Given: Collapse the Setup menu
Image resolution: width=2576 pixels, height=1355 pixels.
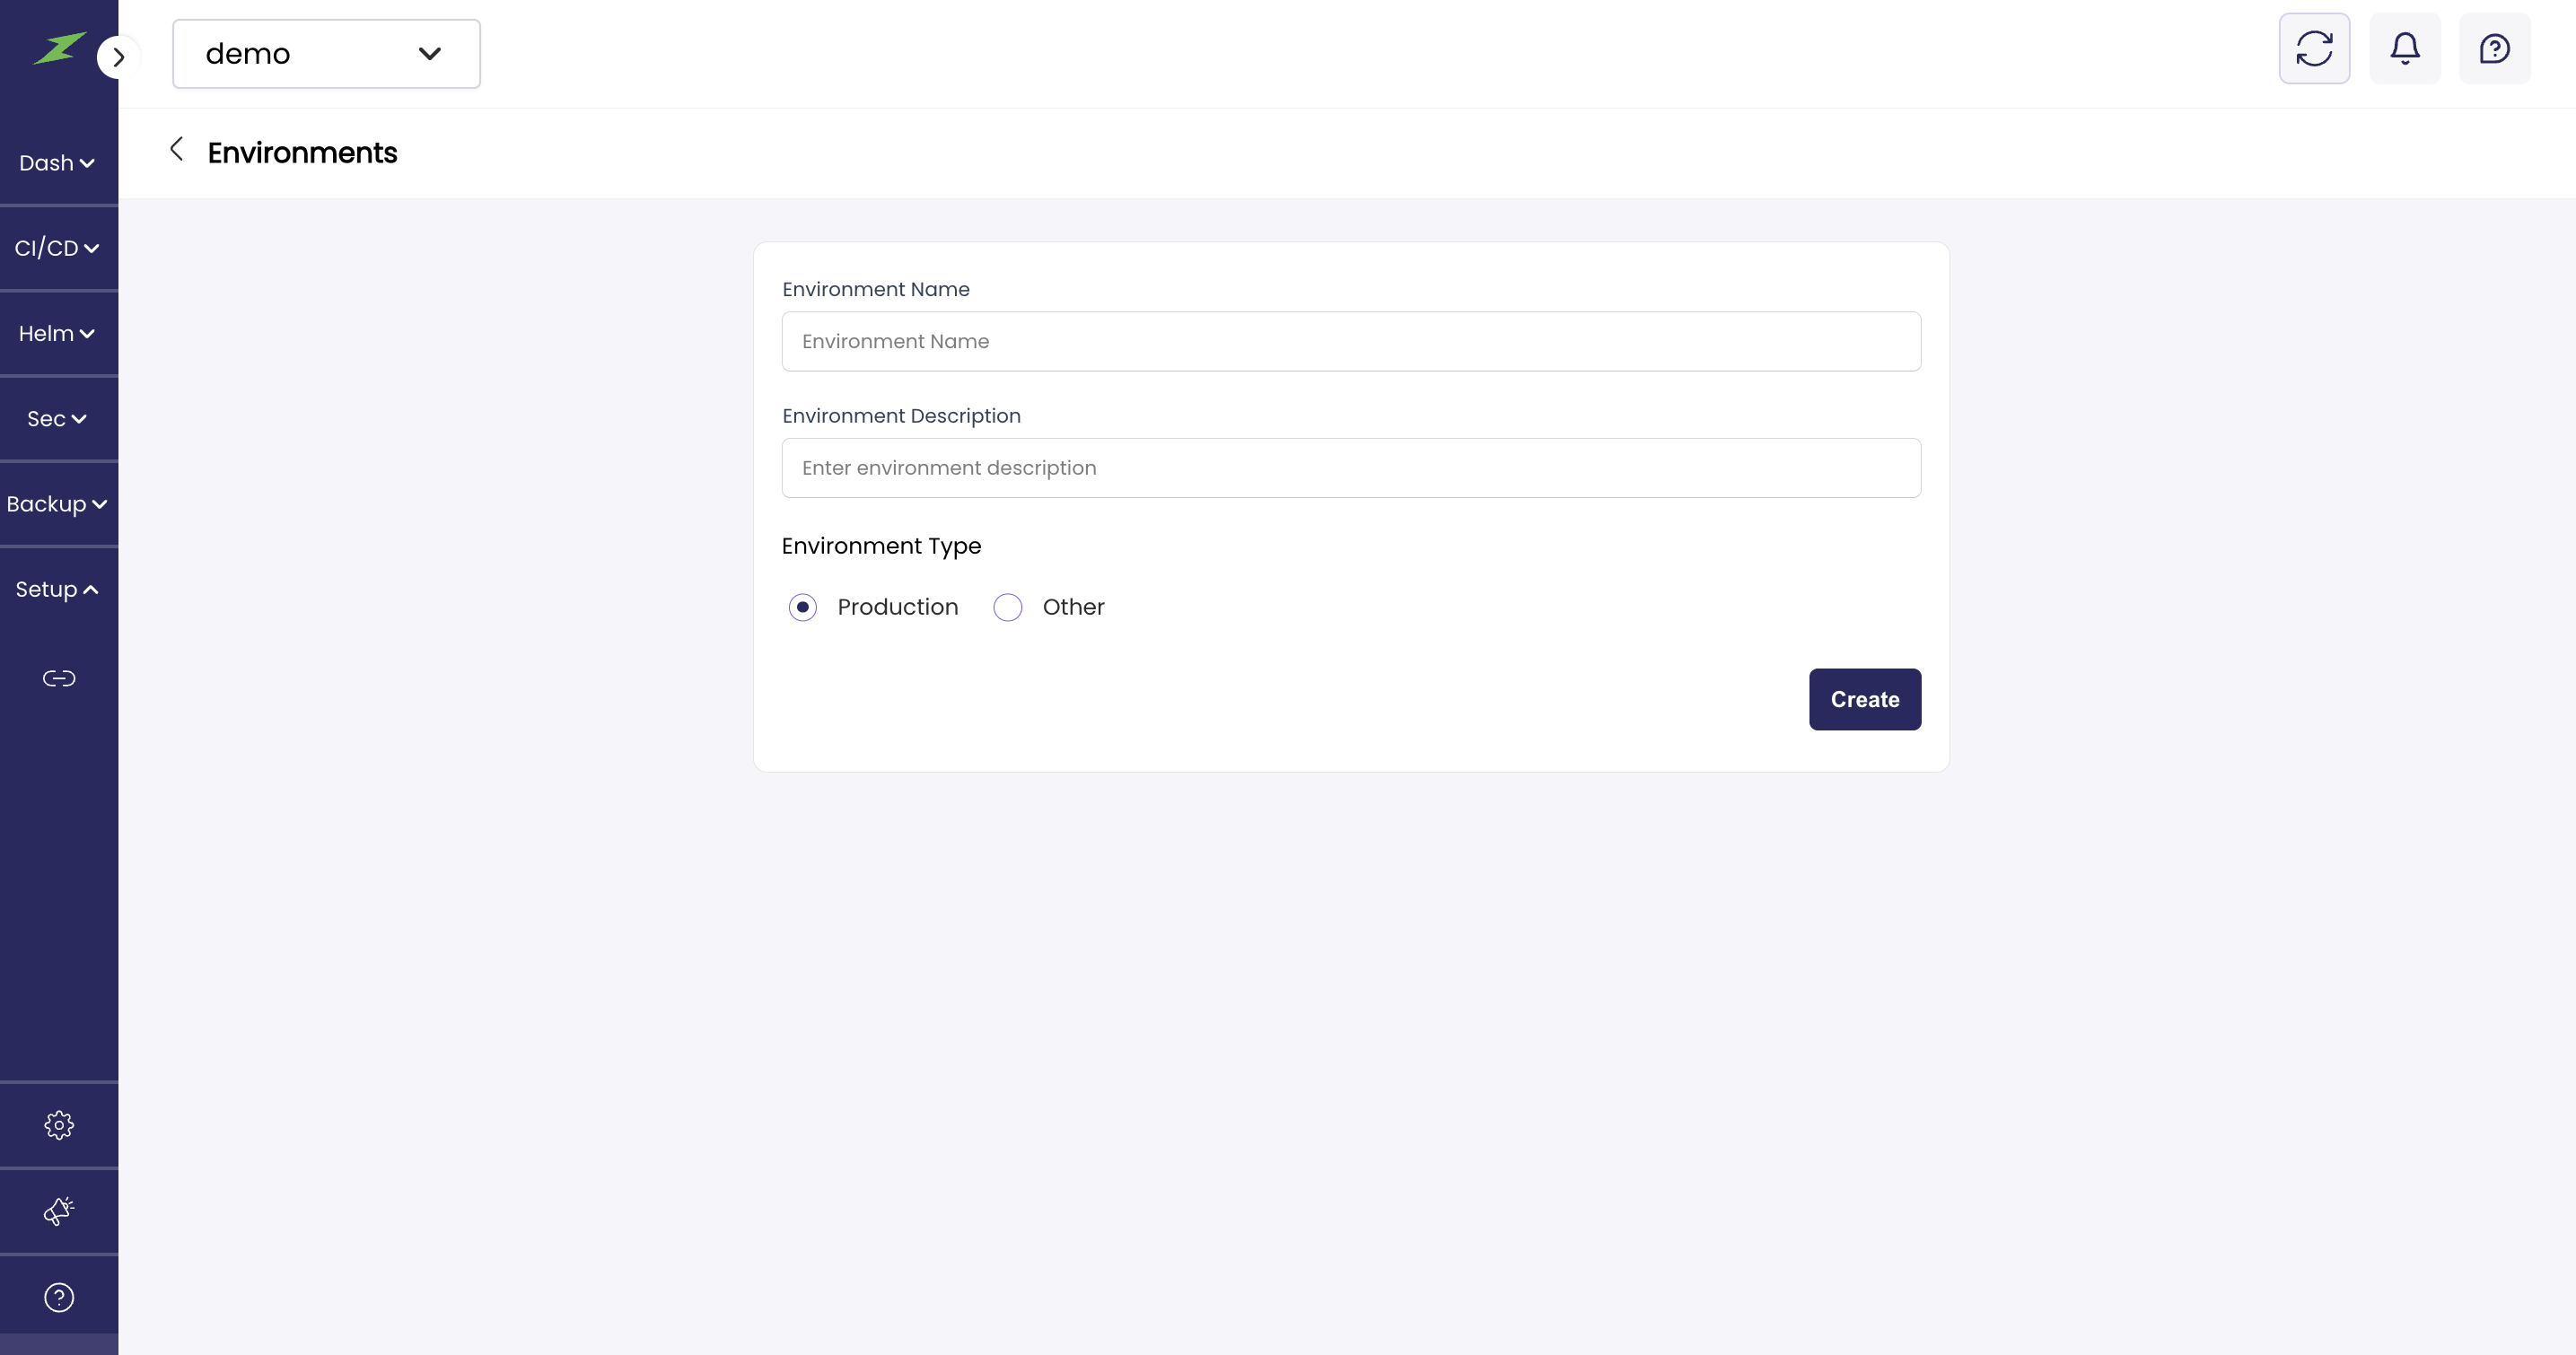Looking at the screenshot, I should click(57, 590).
